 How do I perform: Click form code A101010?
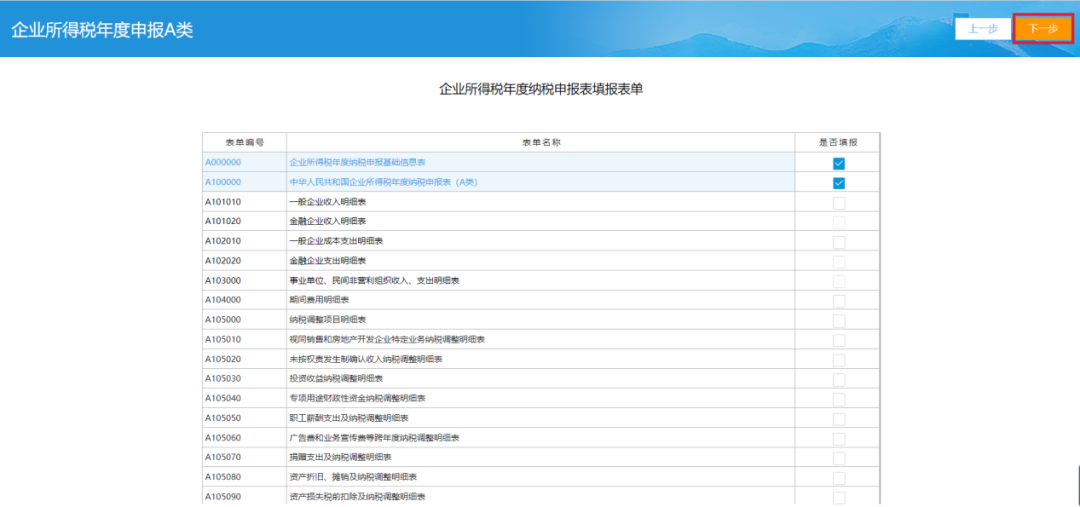pos(223,202)
